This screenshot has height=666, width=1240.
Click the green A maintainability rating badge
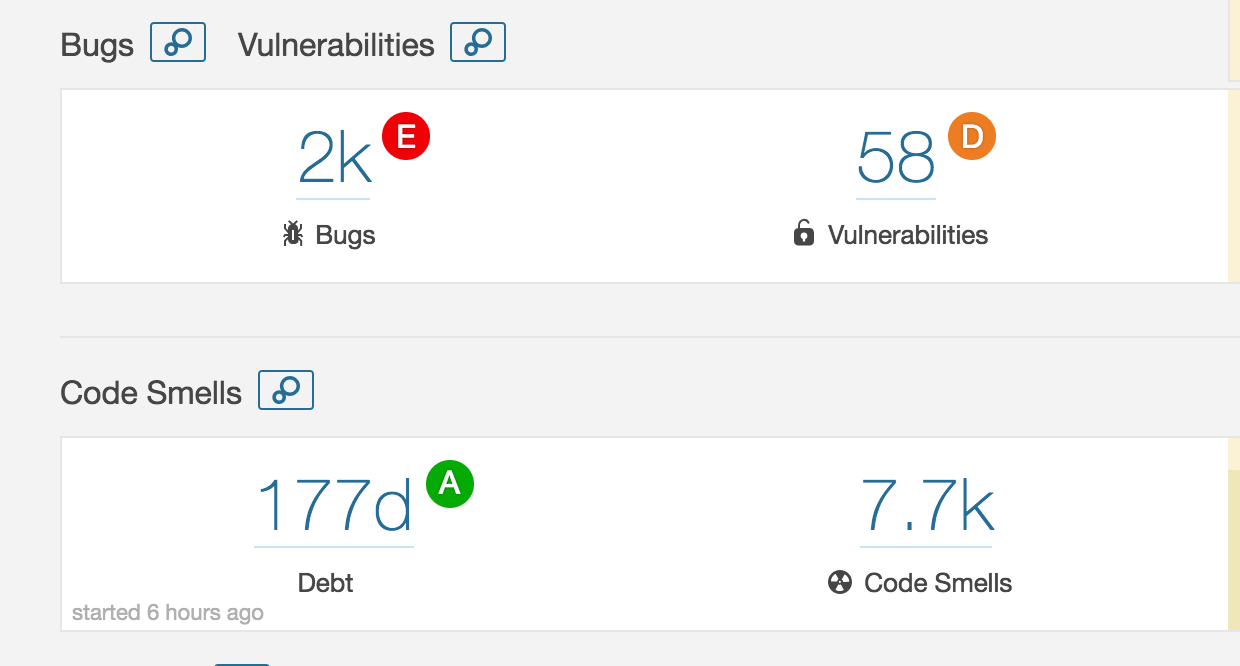[x=450, y=484]
